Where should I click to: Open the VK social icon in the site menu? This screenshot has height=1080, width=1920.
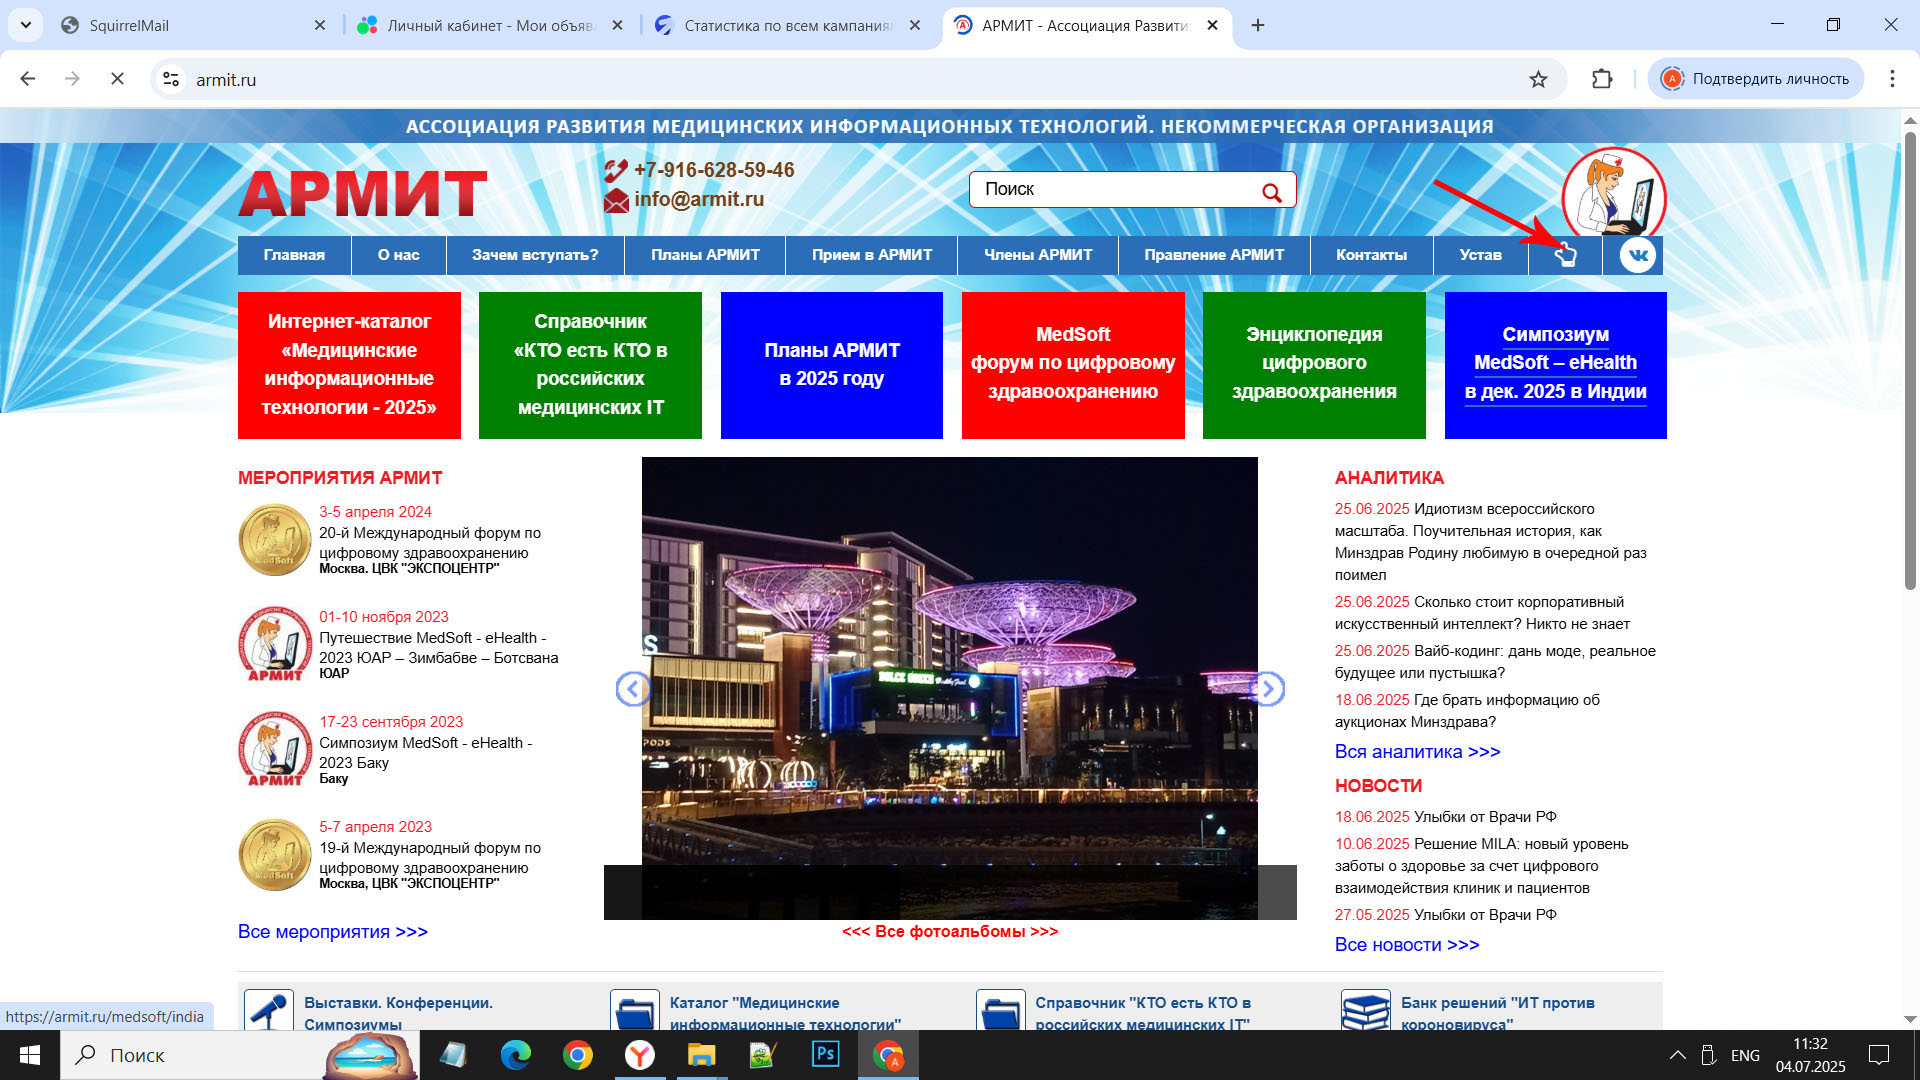pyautogui.click(x=1637, y=255)
